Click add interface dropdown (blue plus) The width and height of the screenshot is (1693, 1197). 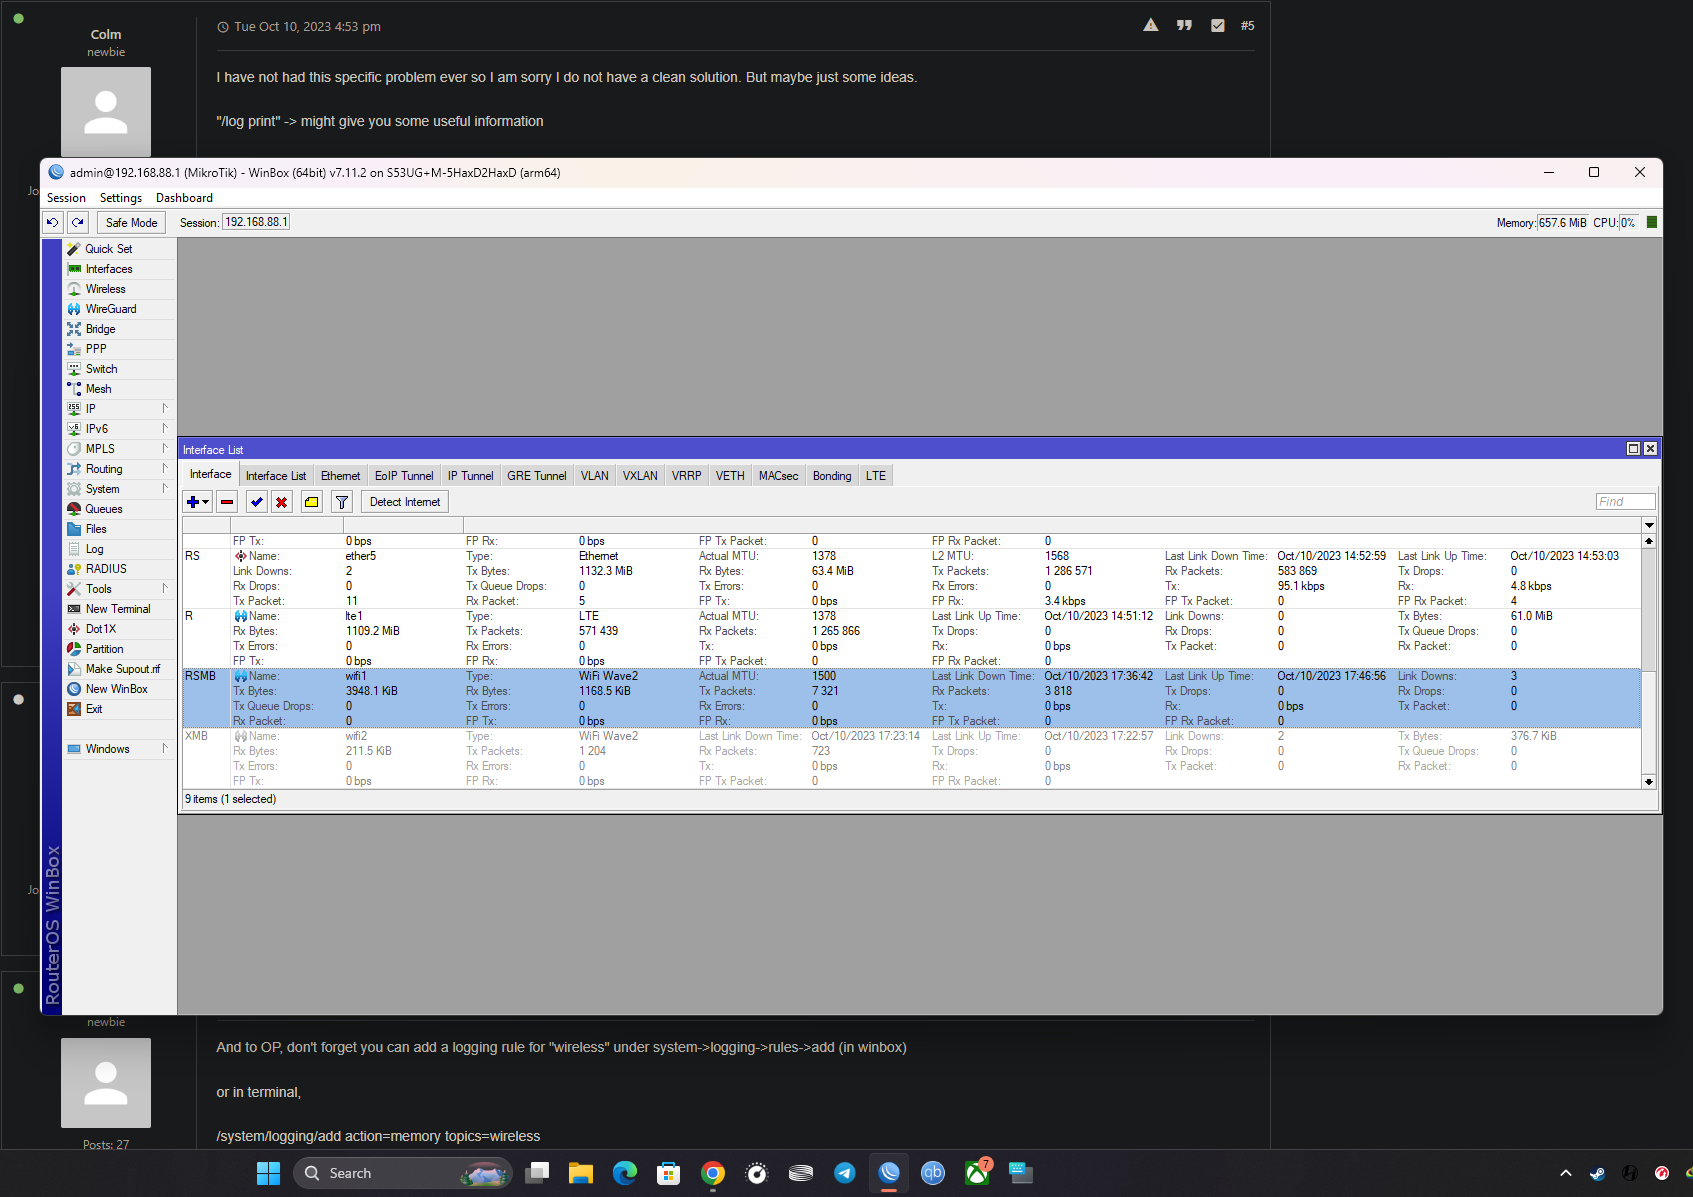tap(198, 502)
